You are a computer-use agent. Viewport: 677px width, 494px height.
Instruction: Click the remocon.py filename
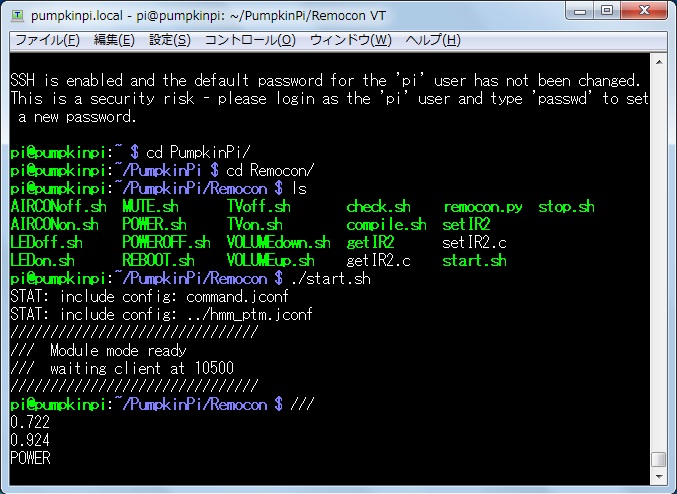pyautogui.click(x=482, y=206)
